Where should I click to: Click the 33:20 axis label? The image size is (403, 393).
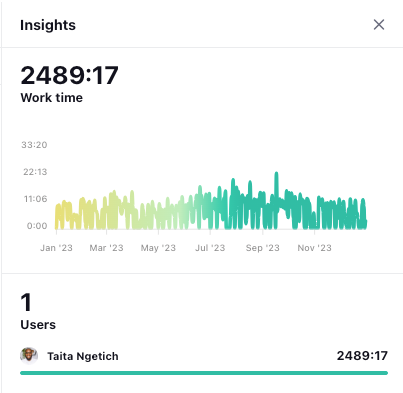pyautogui.click(x=34, y=145)
